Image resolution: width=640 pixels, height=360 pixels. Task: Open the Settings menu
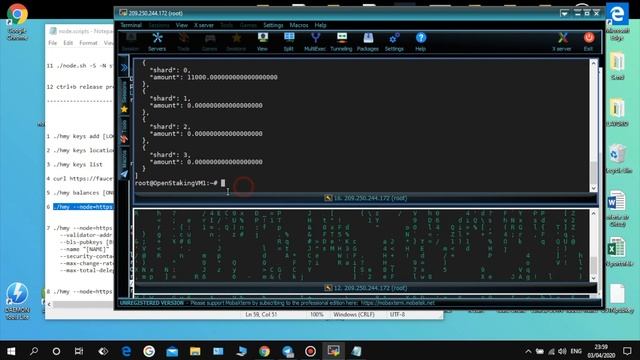pyautogui.click(x=273, y=25)
